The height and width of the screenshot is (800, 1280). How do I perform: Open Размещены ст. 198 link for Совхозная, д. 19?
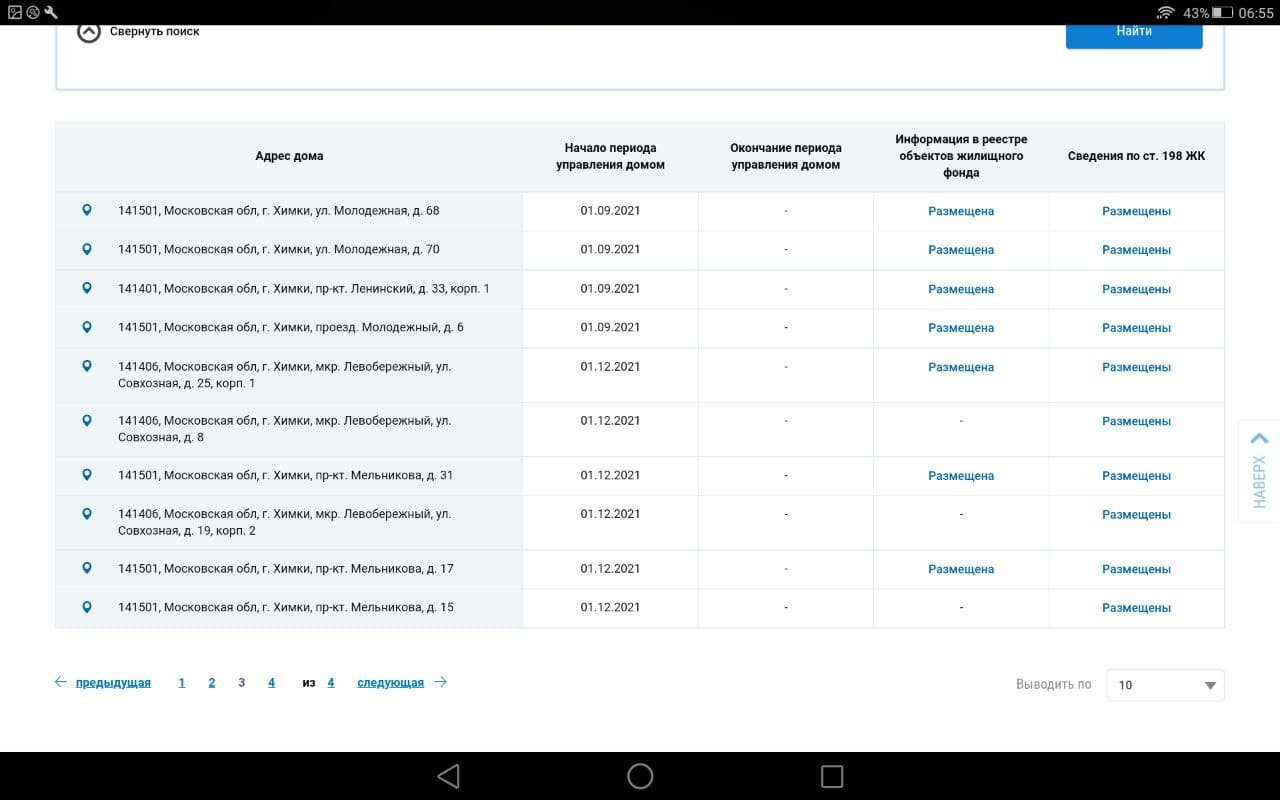click(1136, 514)
